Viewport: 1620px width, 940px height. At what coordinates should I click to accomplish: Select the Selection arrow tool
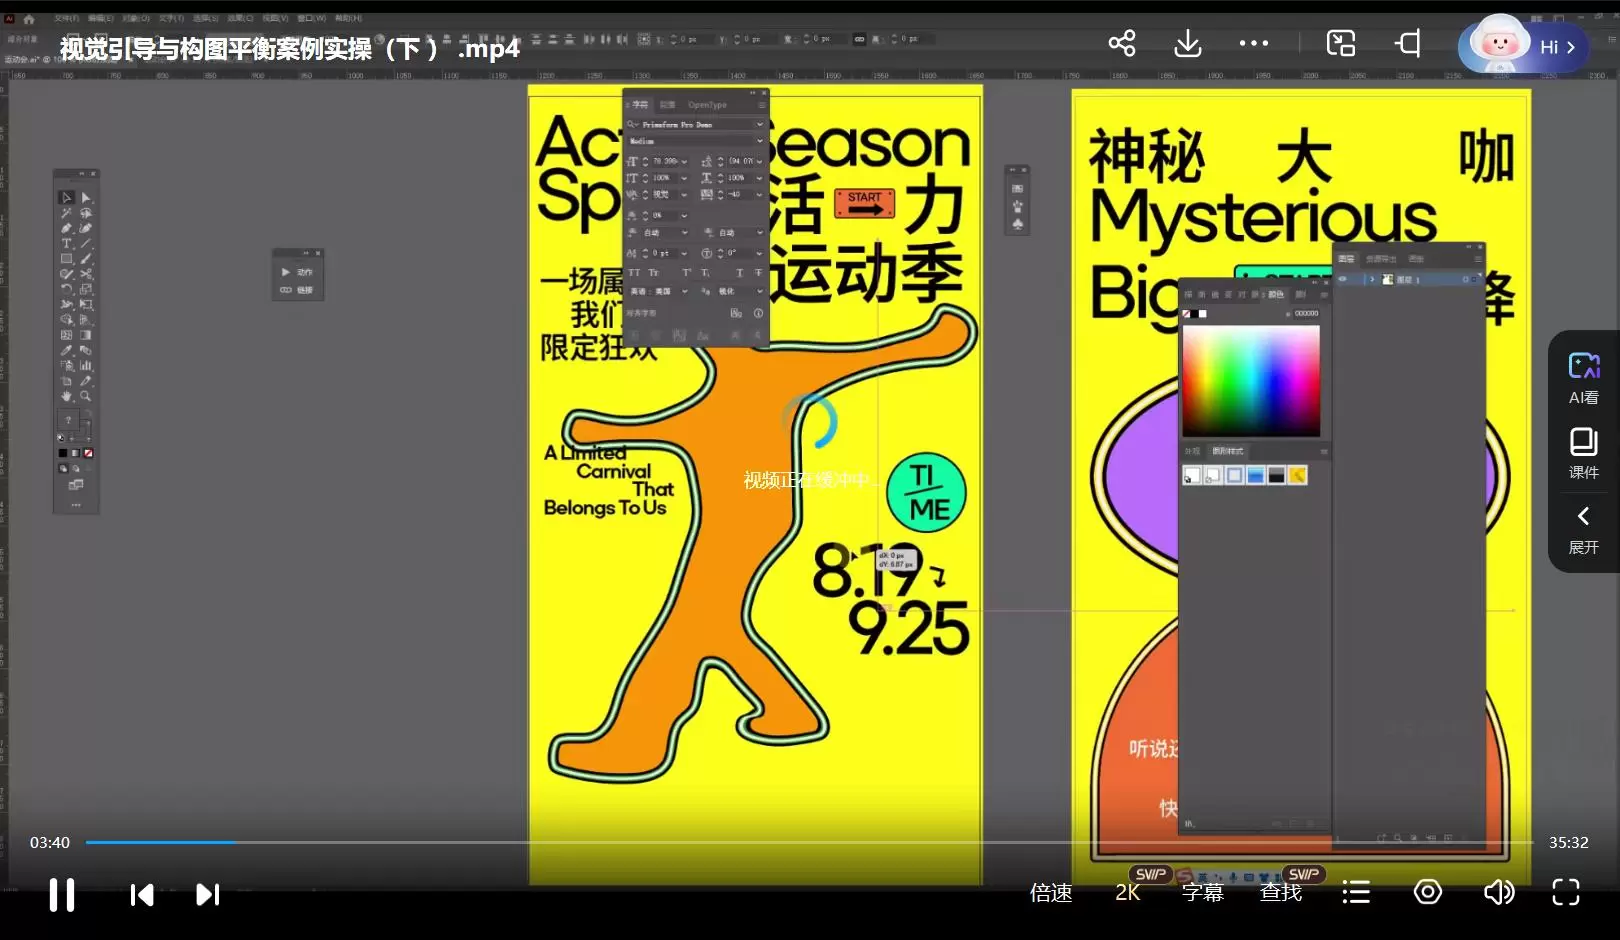[x=66, y=198]
